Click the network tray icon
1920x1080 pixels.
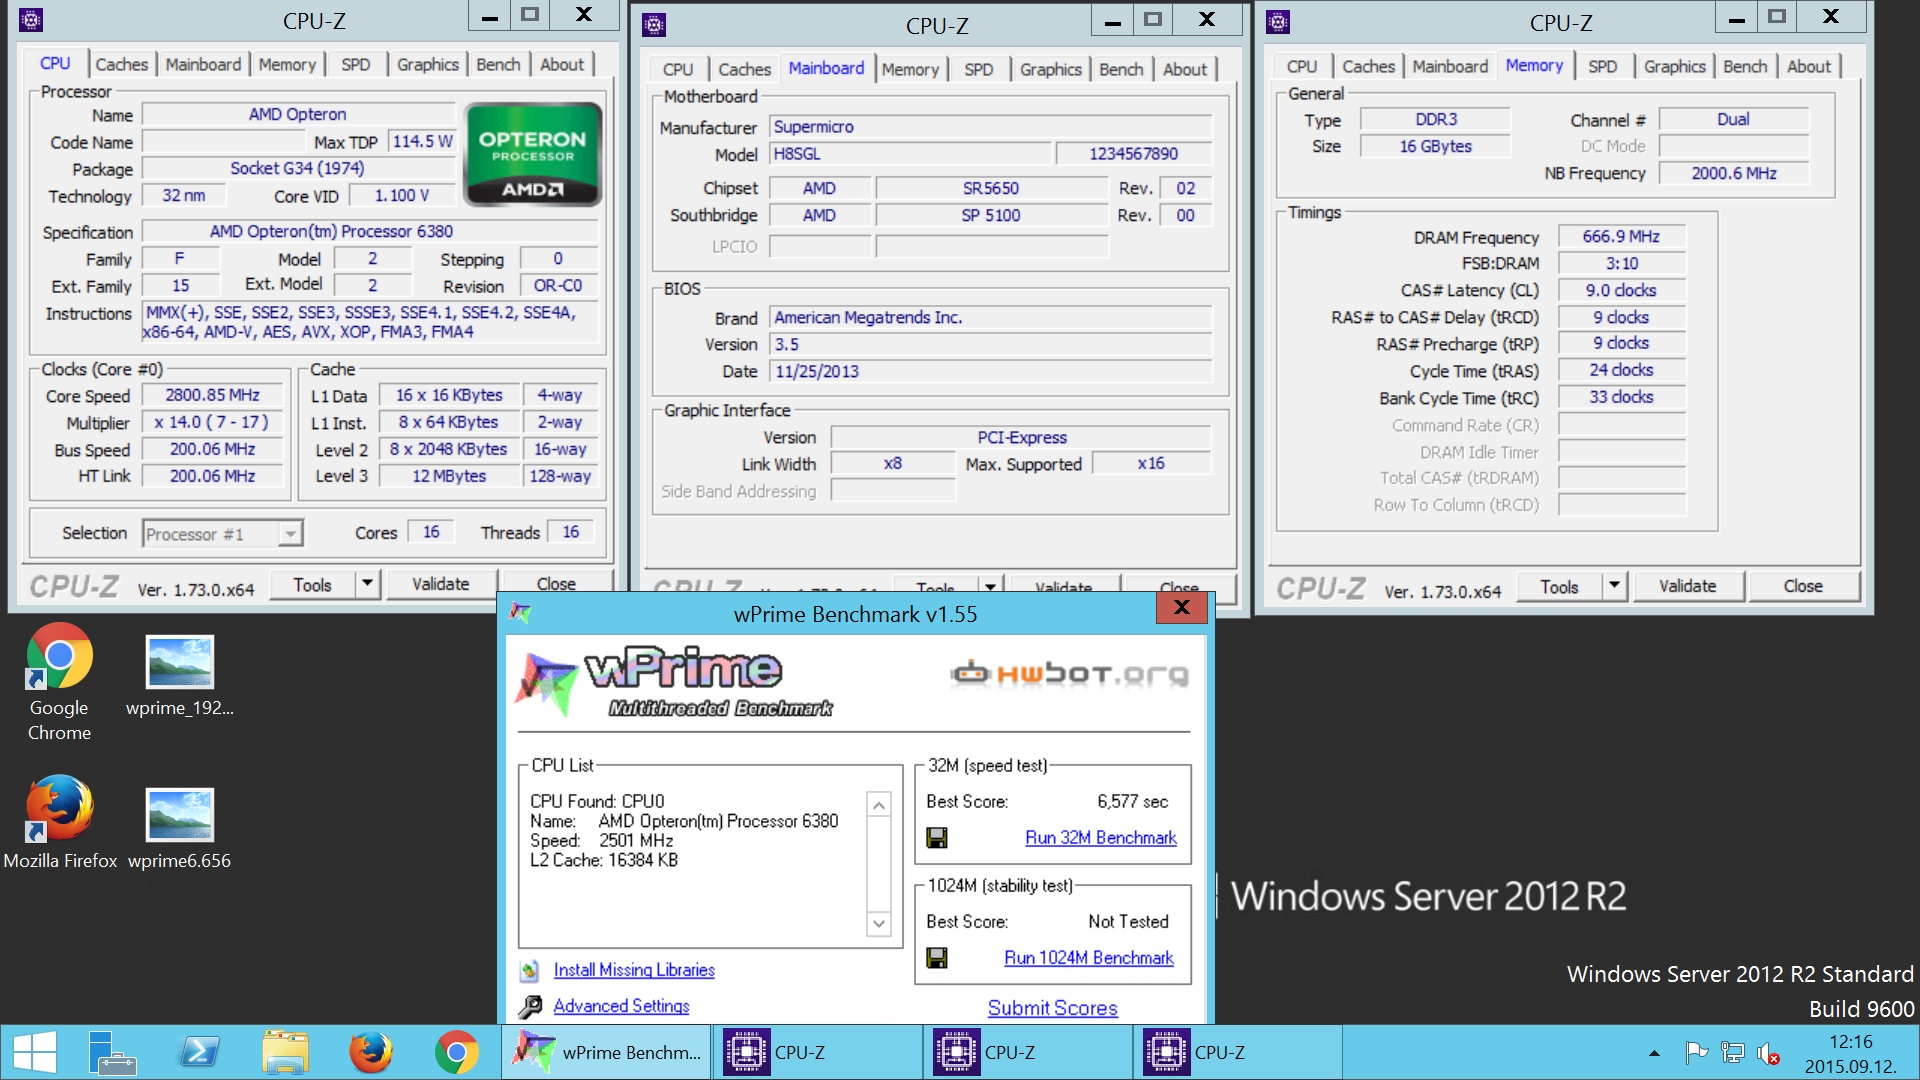click(x=1732, y=1053)
